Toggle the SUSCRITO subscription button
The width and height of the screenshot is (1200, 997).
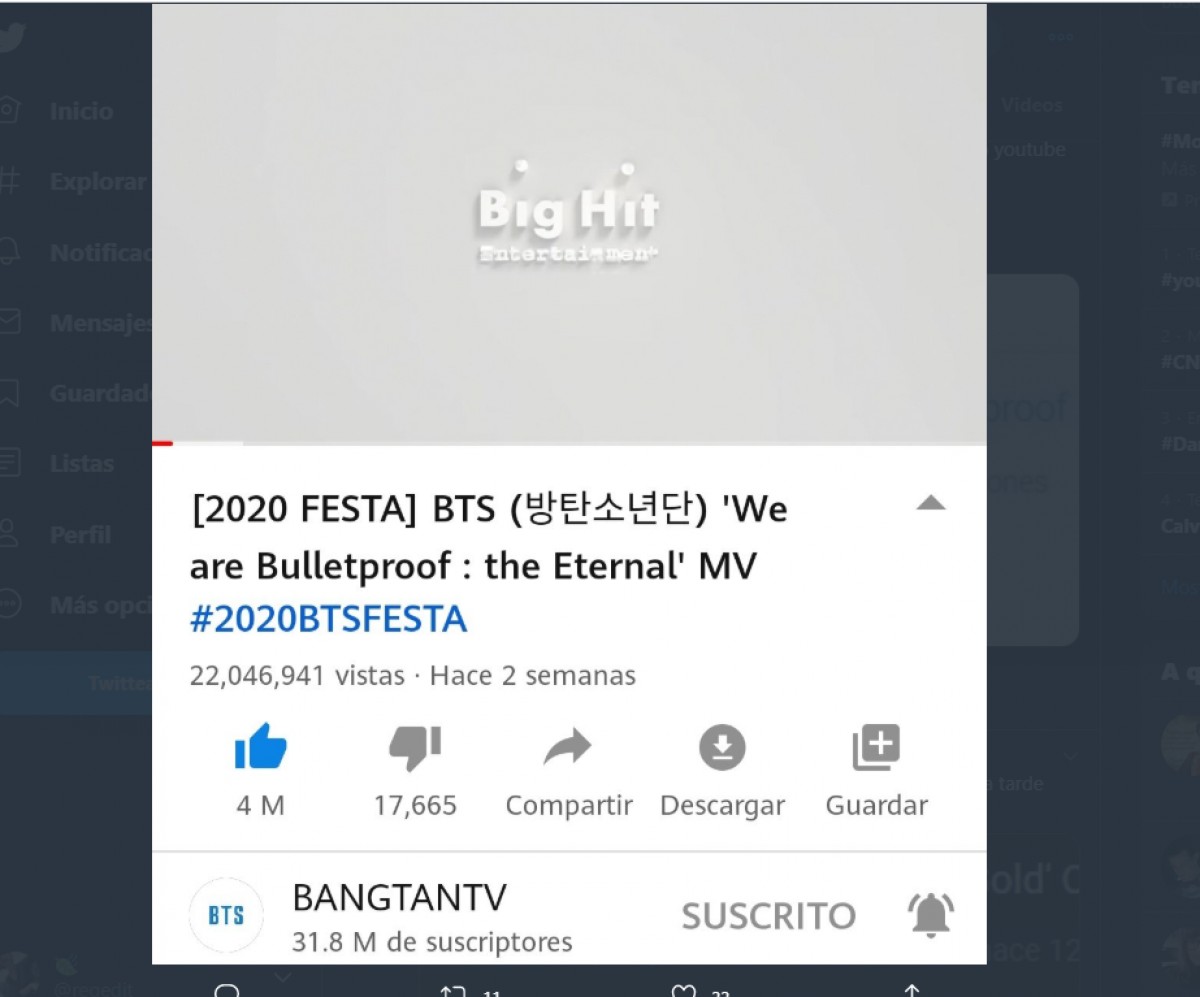click(x=769, y=915)
